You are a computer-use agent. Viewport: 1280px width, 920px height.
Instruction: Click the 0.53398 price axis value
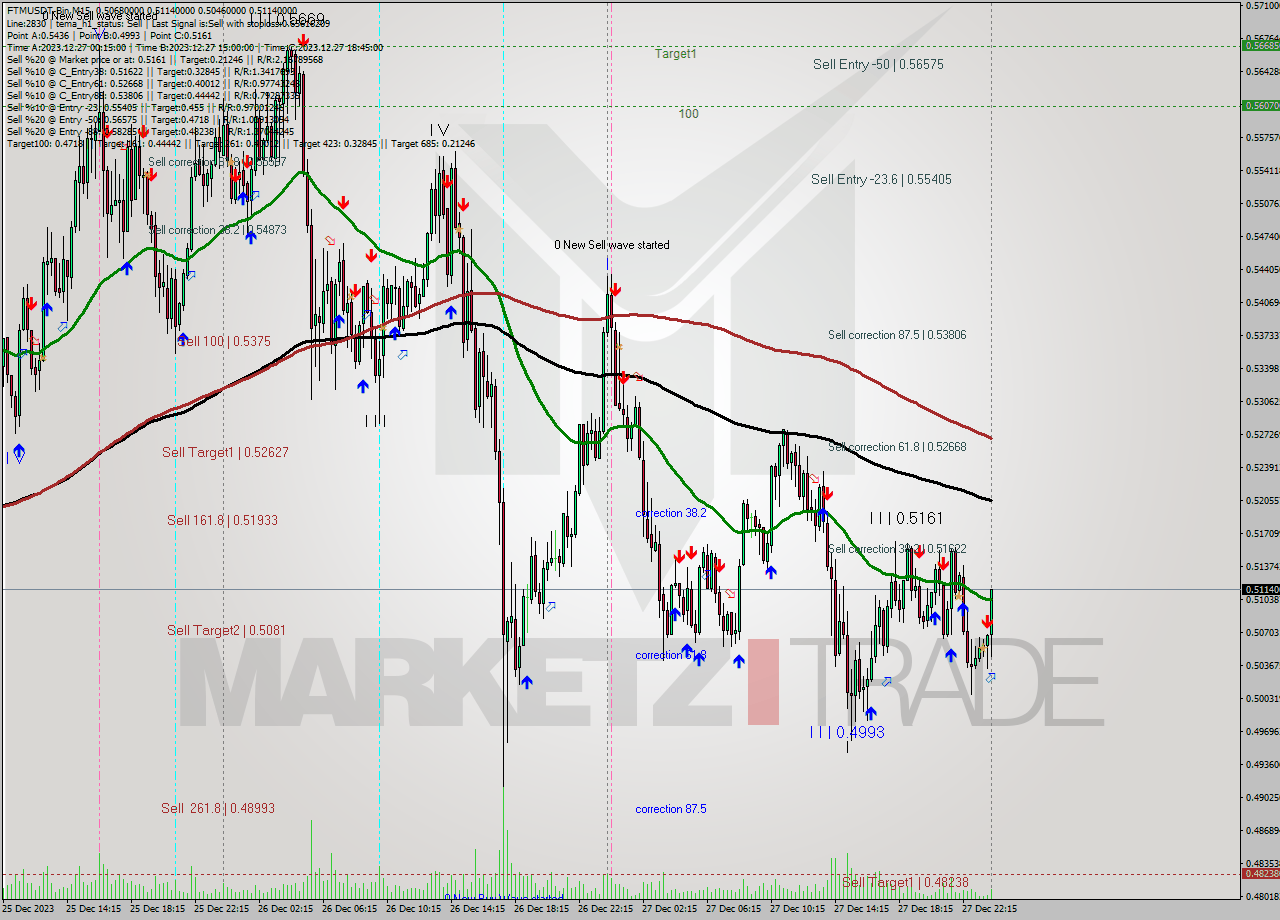tap(1262, 368)
